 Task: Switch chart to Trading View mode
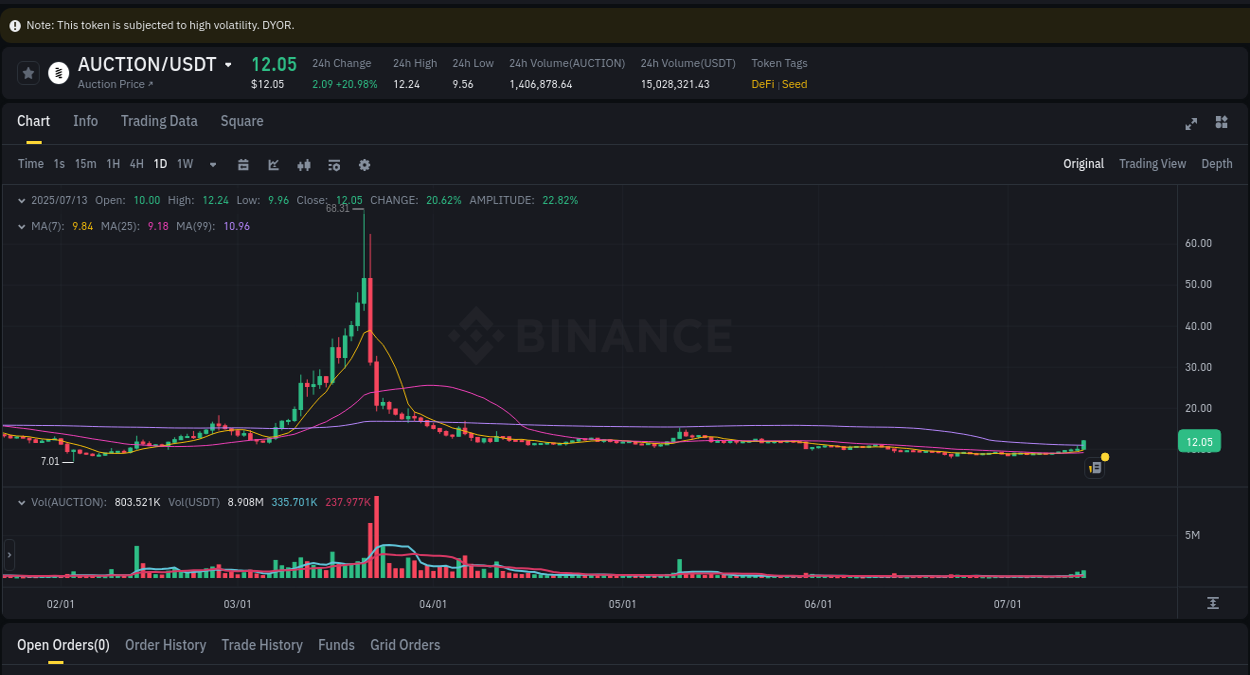pos(1152,164)
